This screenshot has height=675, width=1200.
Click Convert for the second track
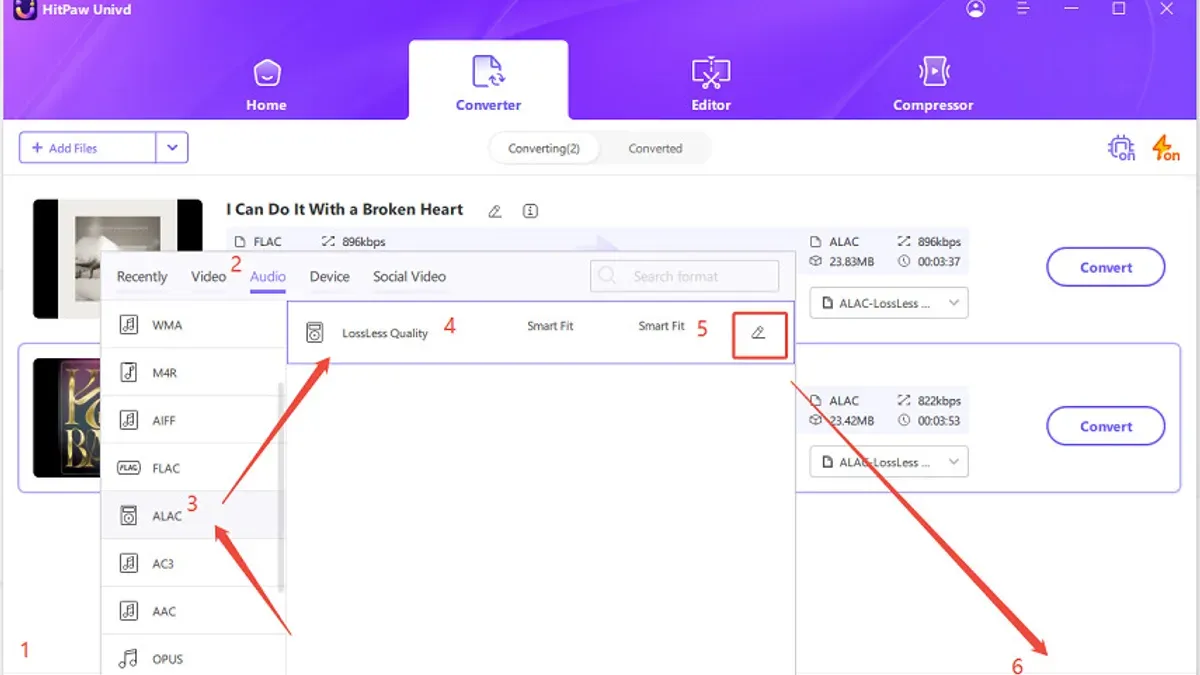[1106, 426]
